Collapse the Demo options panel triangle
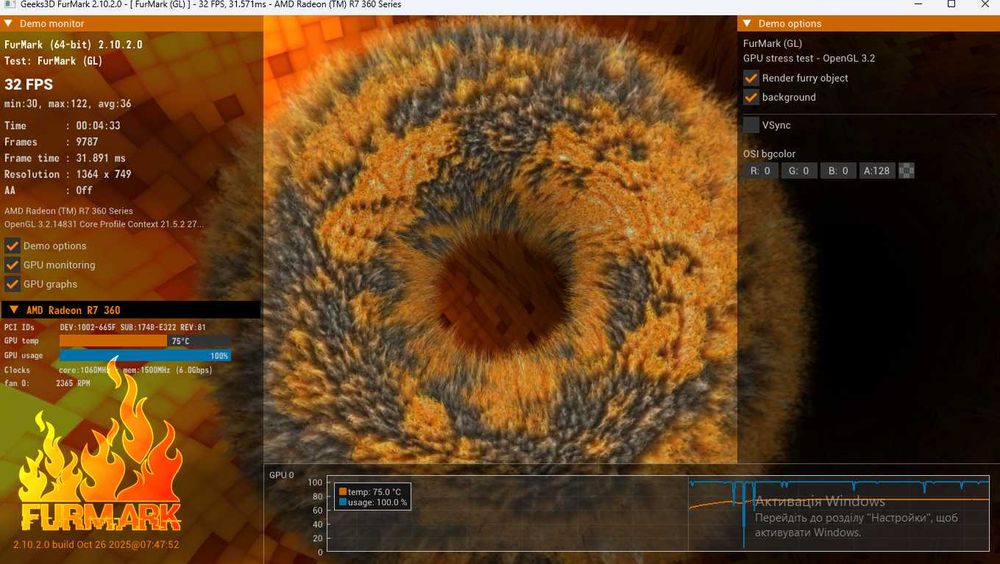 (747, 24)
